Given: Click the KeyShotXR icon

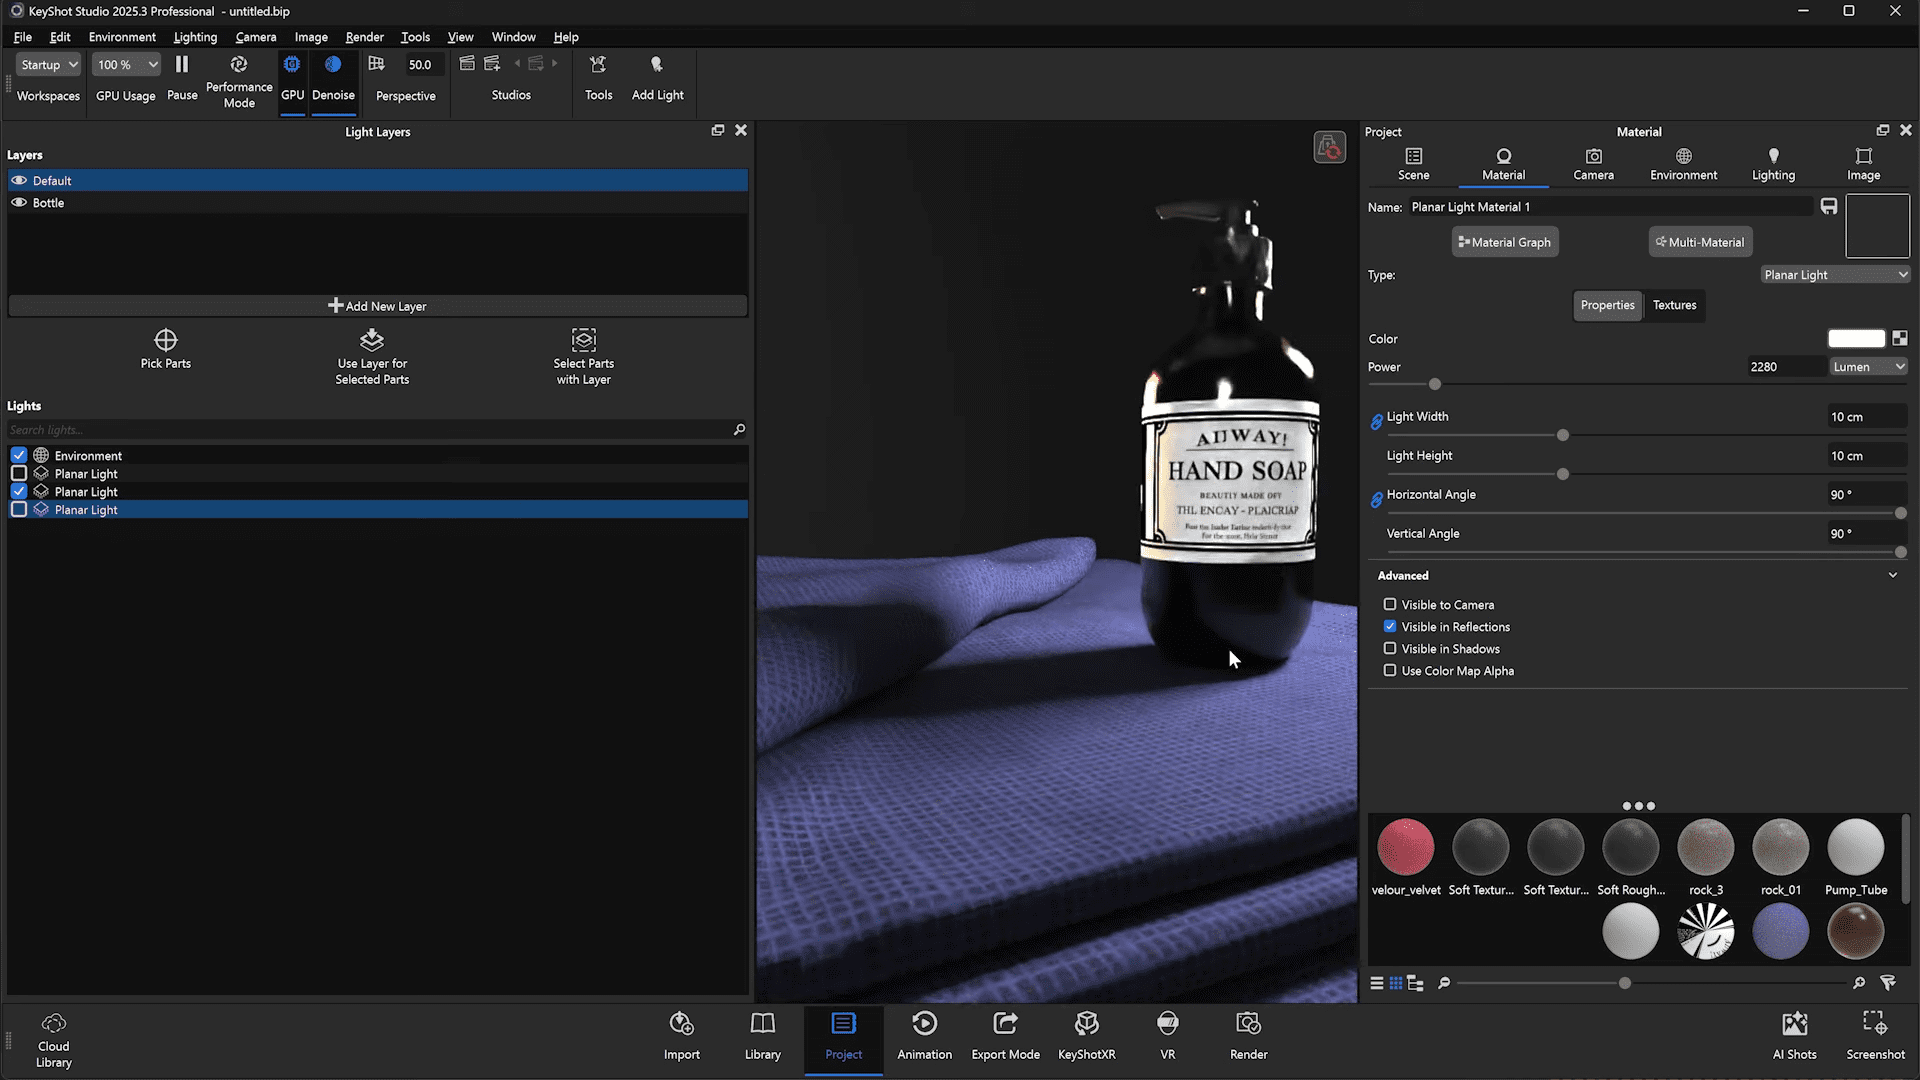Looking at the screenshot, I should tap(1086, 1024).
